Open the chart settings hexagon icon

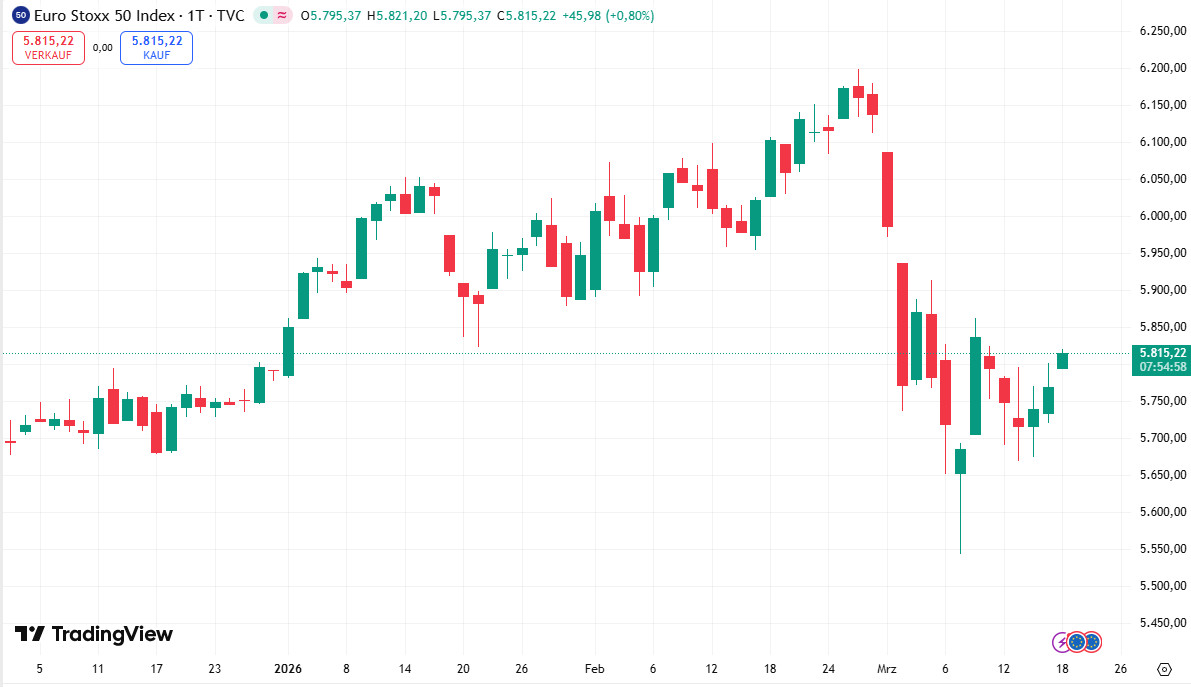(x=1165, y=669)
